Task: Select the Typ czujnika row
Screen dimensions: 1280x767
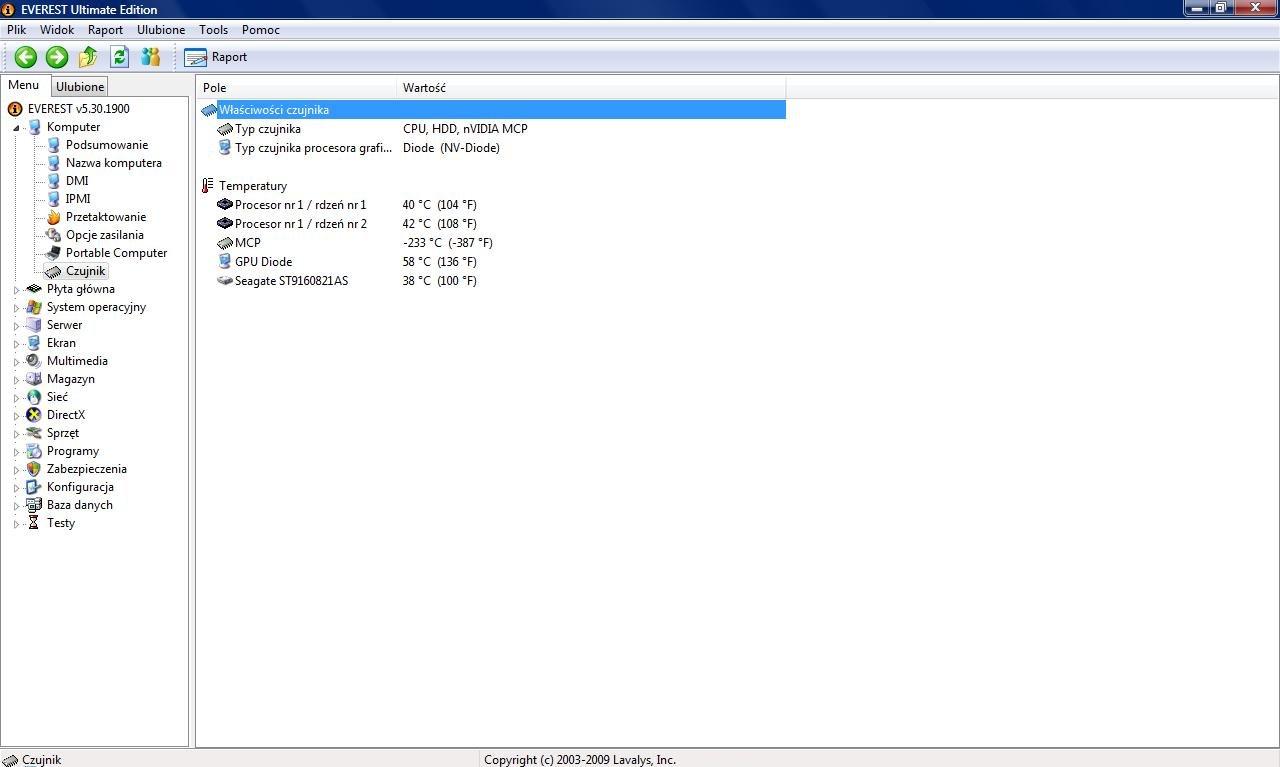Action: pyautogui.click(x=493, y=129)
